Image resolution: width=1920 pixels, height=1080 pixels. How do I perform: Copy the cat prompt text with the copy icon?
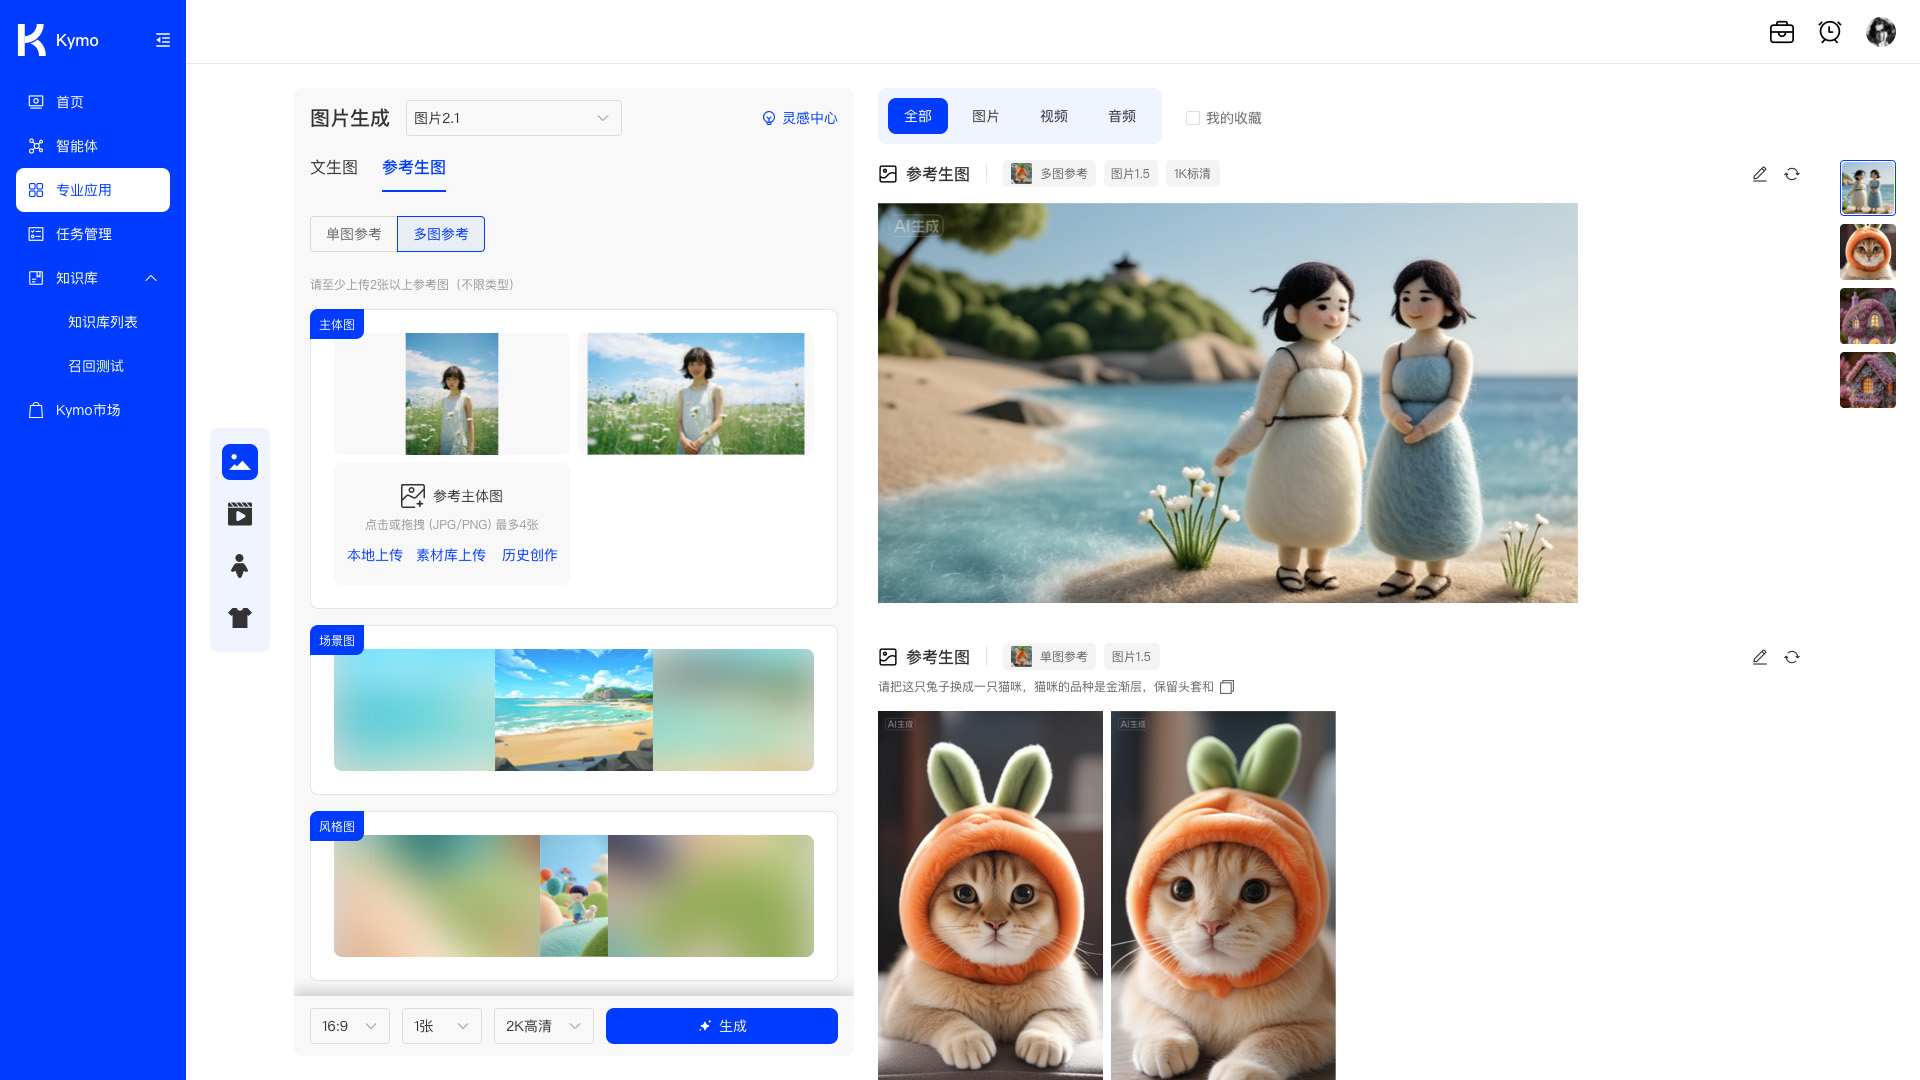click(x=1227, y=687)
